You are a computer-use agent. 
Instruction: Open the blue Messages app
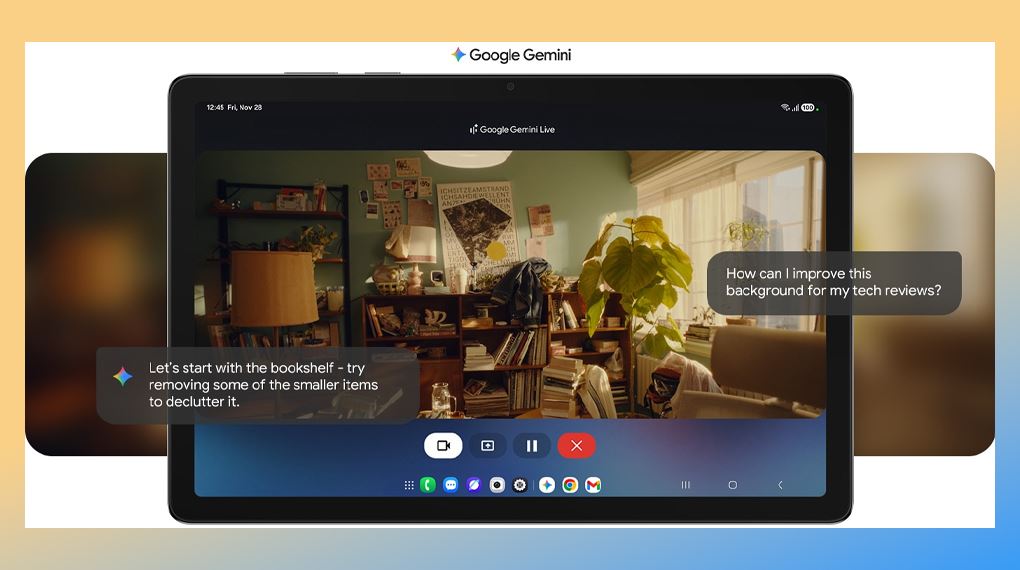451,485
